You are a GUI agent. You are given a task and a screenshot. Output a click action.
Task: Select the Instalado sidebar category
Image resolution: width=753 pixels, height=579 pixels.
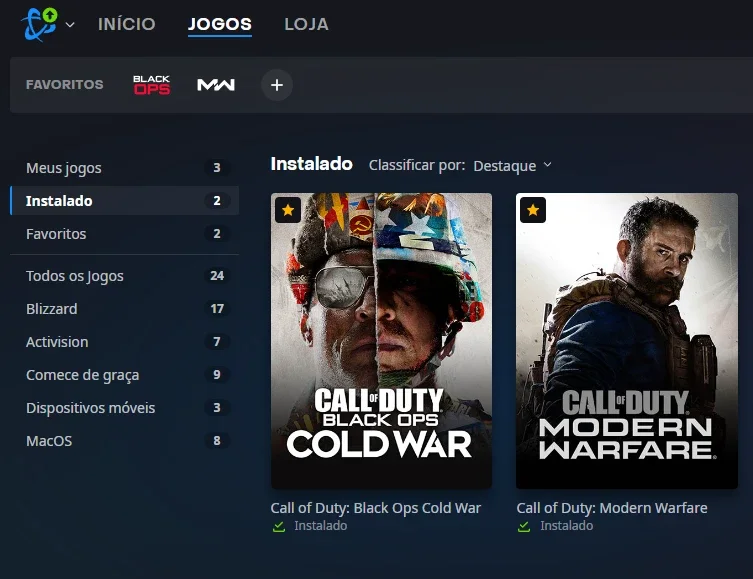click(124, 201)
